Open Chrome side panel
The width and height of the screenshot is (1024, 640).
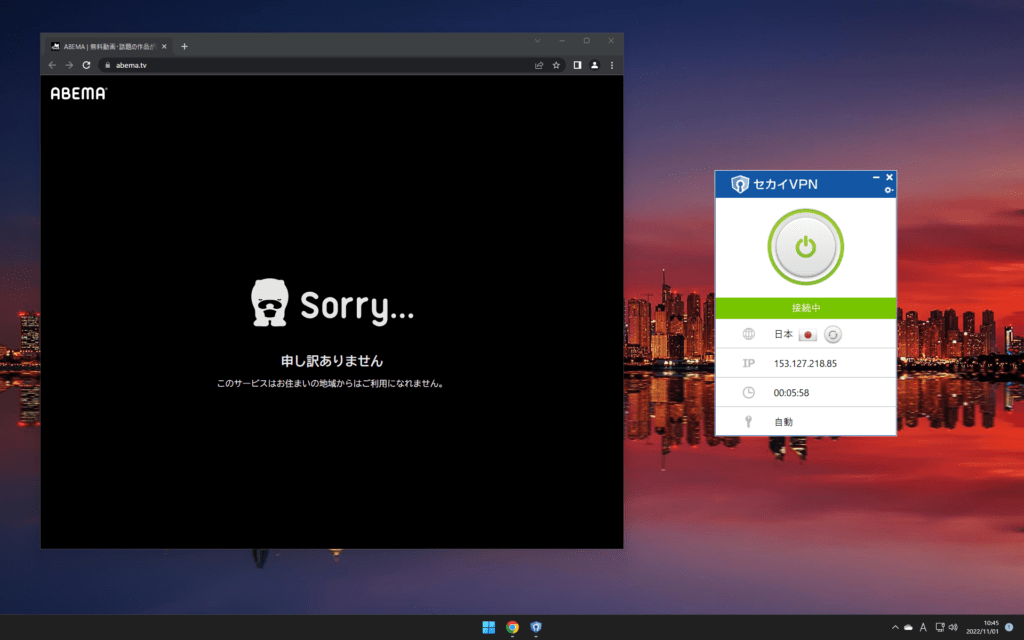click(x=577, y=65)
